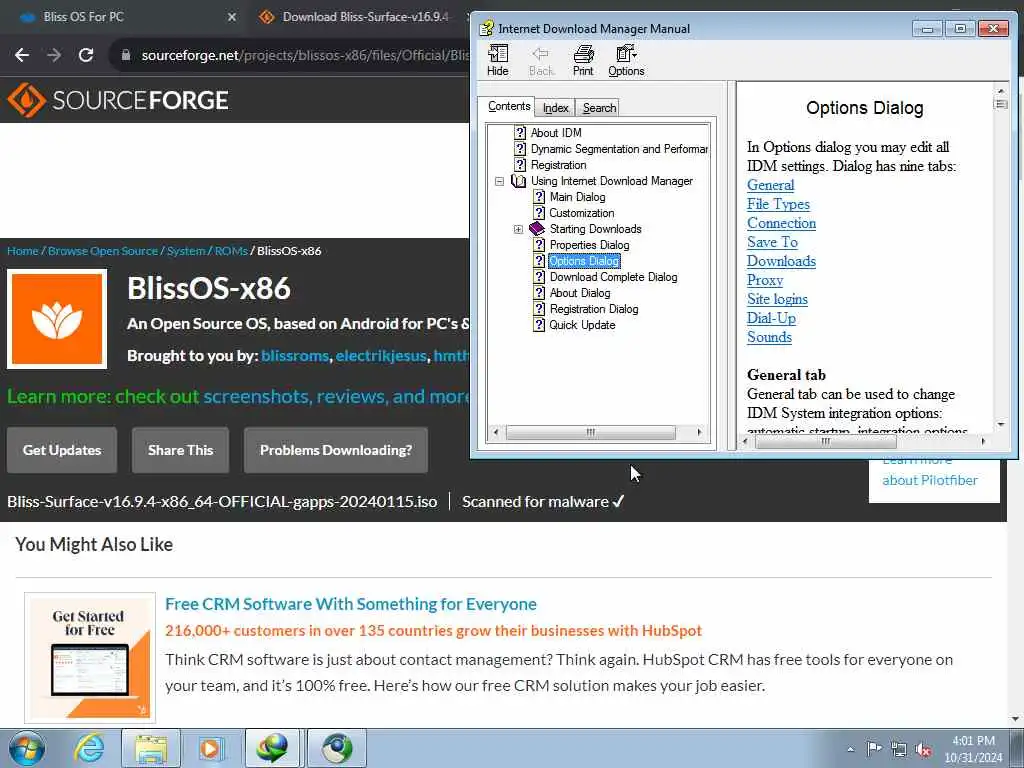The image size is (1024, 768).
Task: Switch to the Contents tab
Action: coord(509,106)
